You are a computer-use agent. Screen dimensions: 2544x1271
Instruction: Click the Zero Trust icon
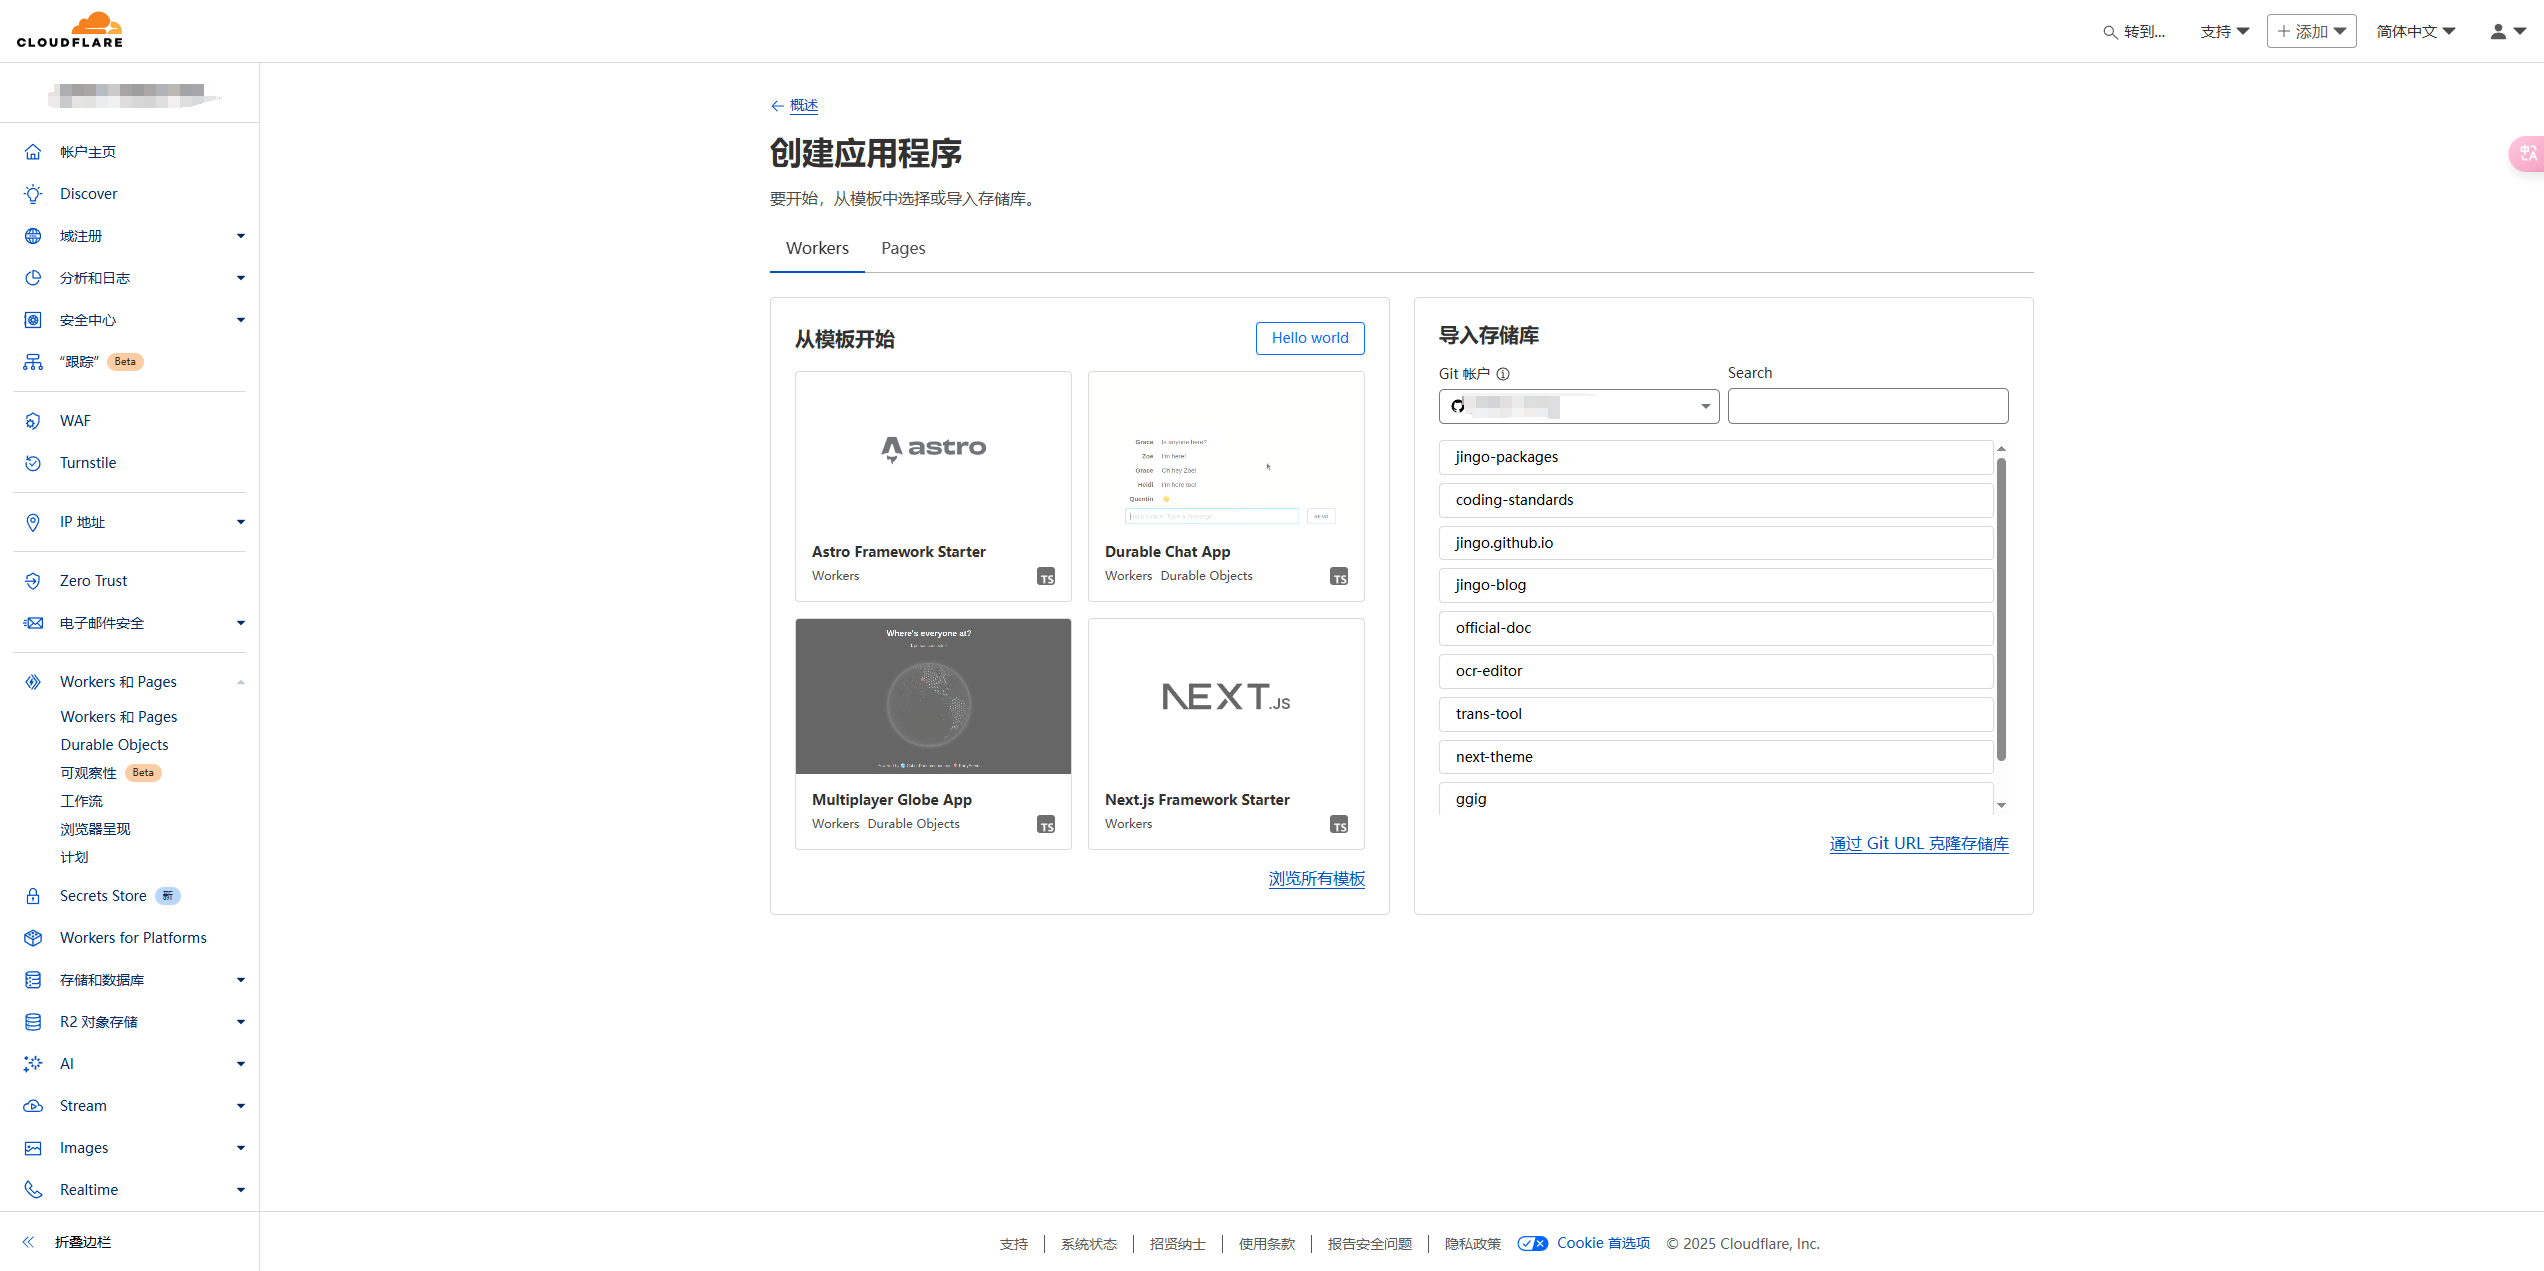pyautogui.click(x=33, y=581)
